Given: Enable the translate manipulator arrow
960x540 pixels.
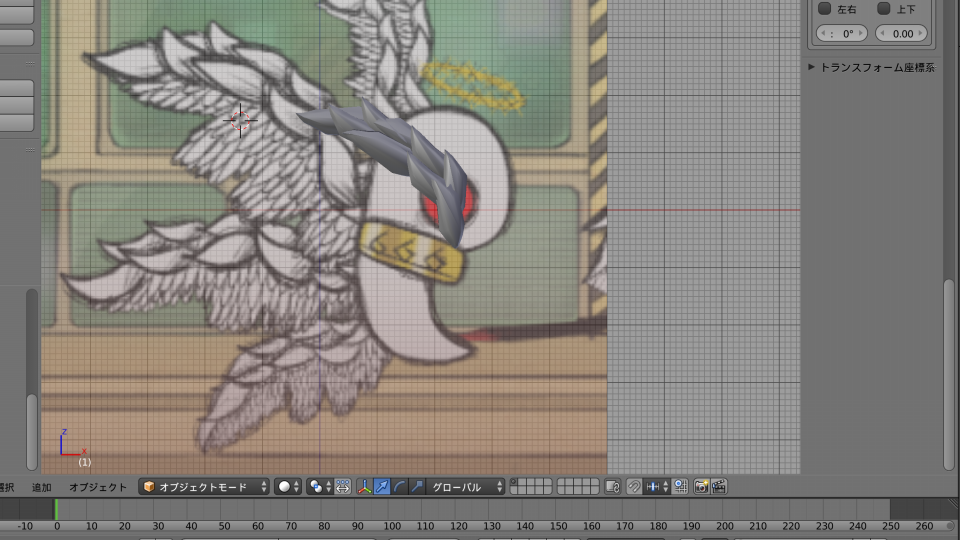Looking at the screenshot, I should (x=381, y=487).
